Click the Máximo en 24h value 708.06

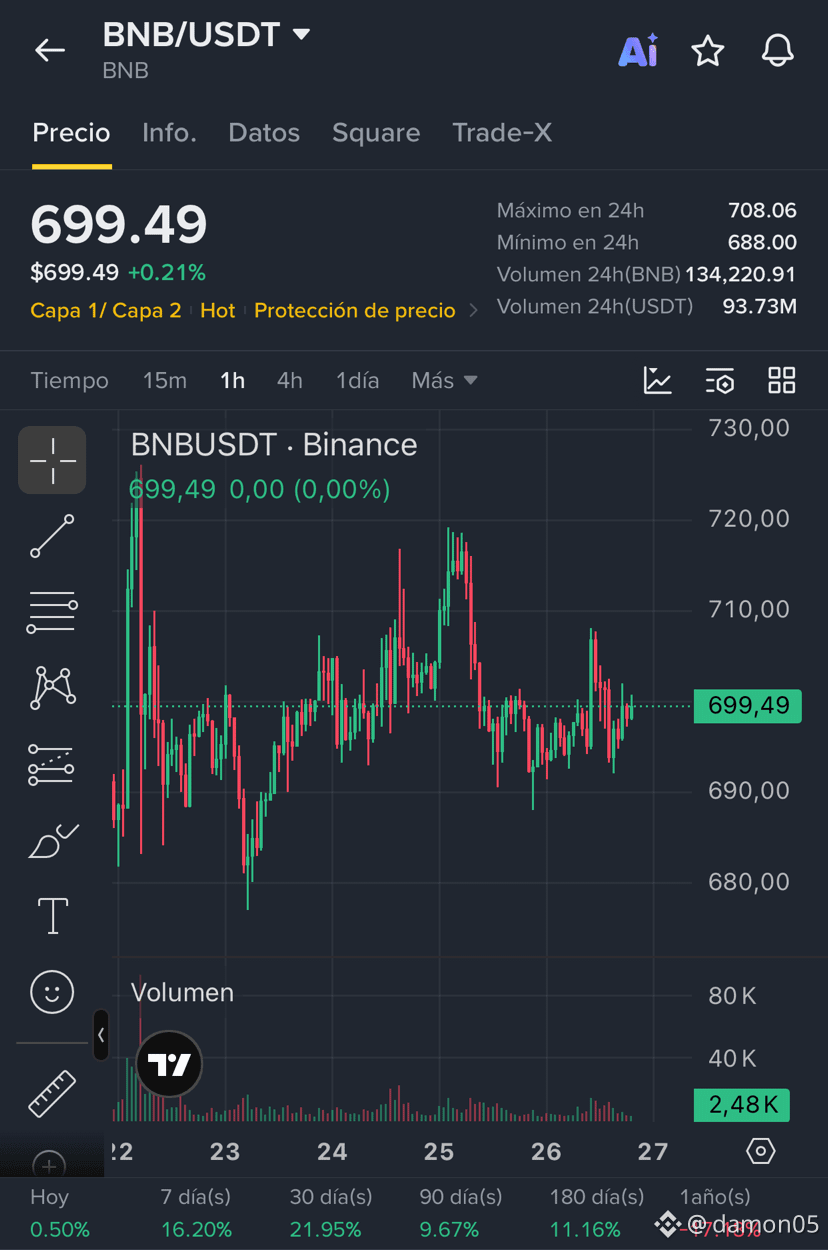pyautogui.click(x=762, y=211)
